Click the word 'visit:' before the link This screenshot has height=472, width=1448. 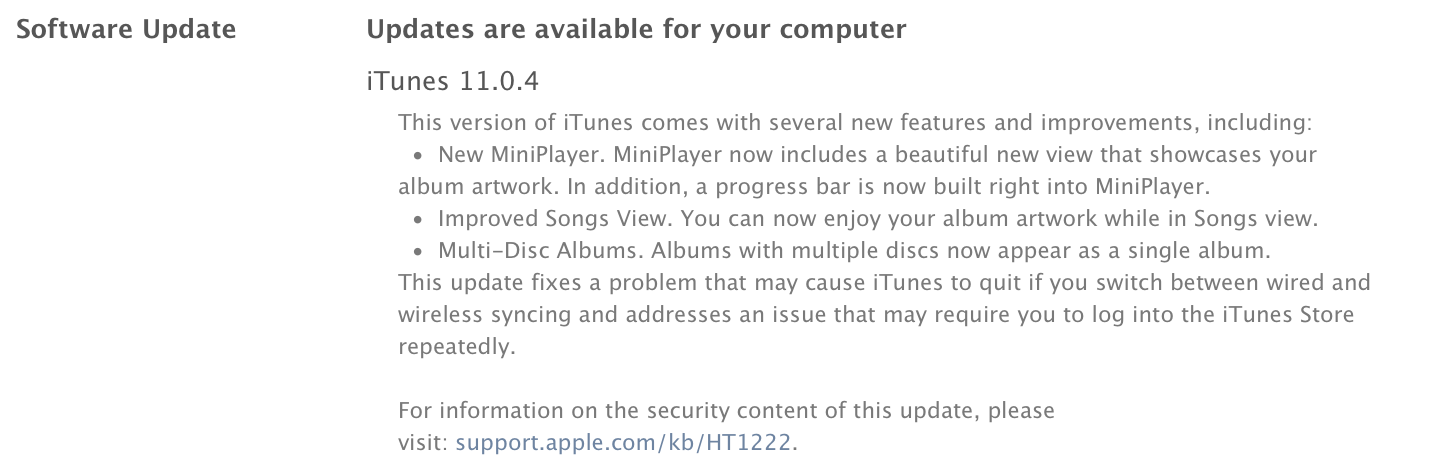pyautogui.click(x=424, y=442)
